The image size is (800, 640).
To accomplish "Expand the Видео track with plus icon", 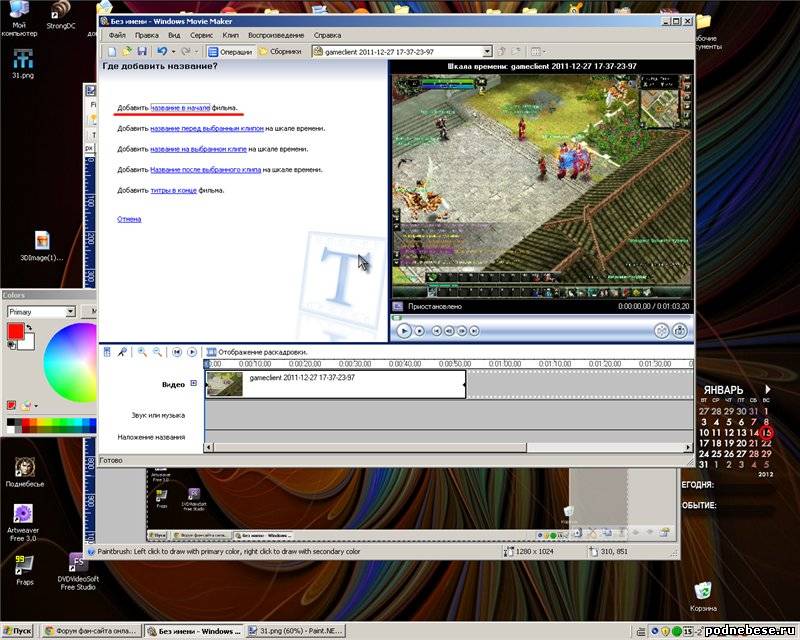I will tap(193, 383).
